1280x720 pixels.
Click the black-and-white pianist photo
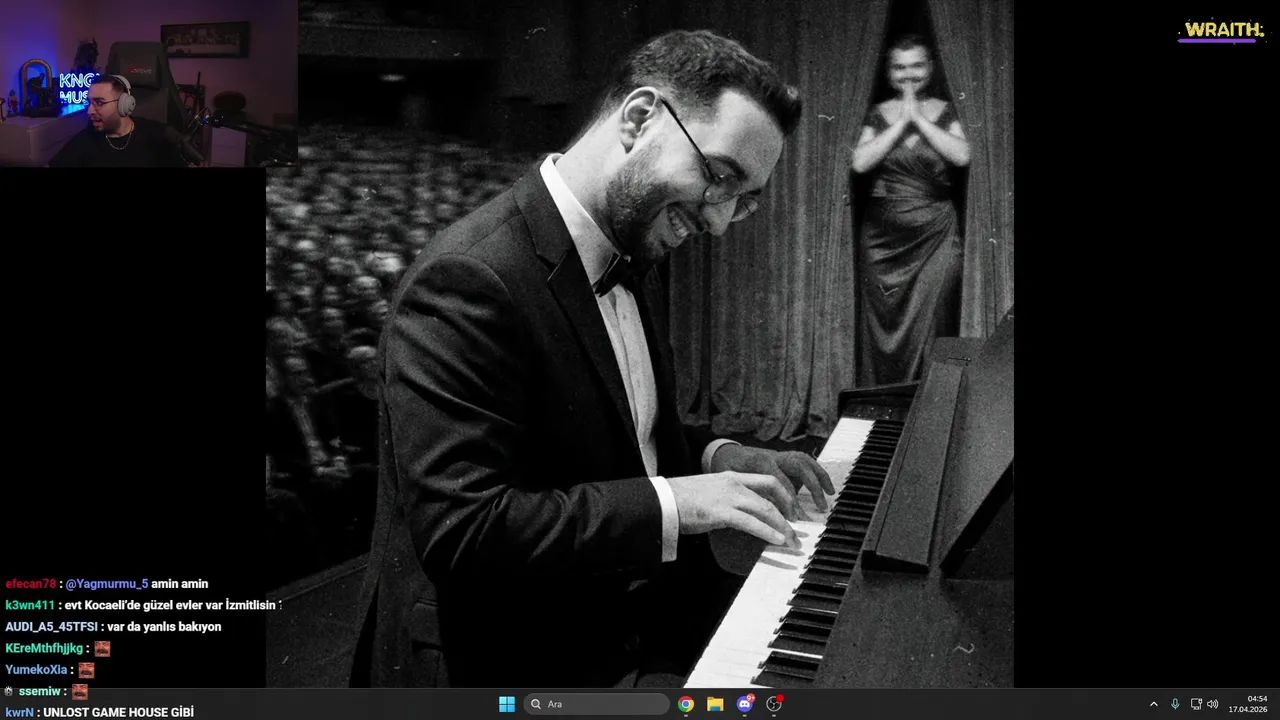640,344
